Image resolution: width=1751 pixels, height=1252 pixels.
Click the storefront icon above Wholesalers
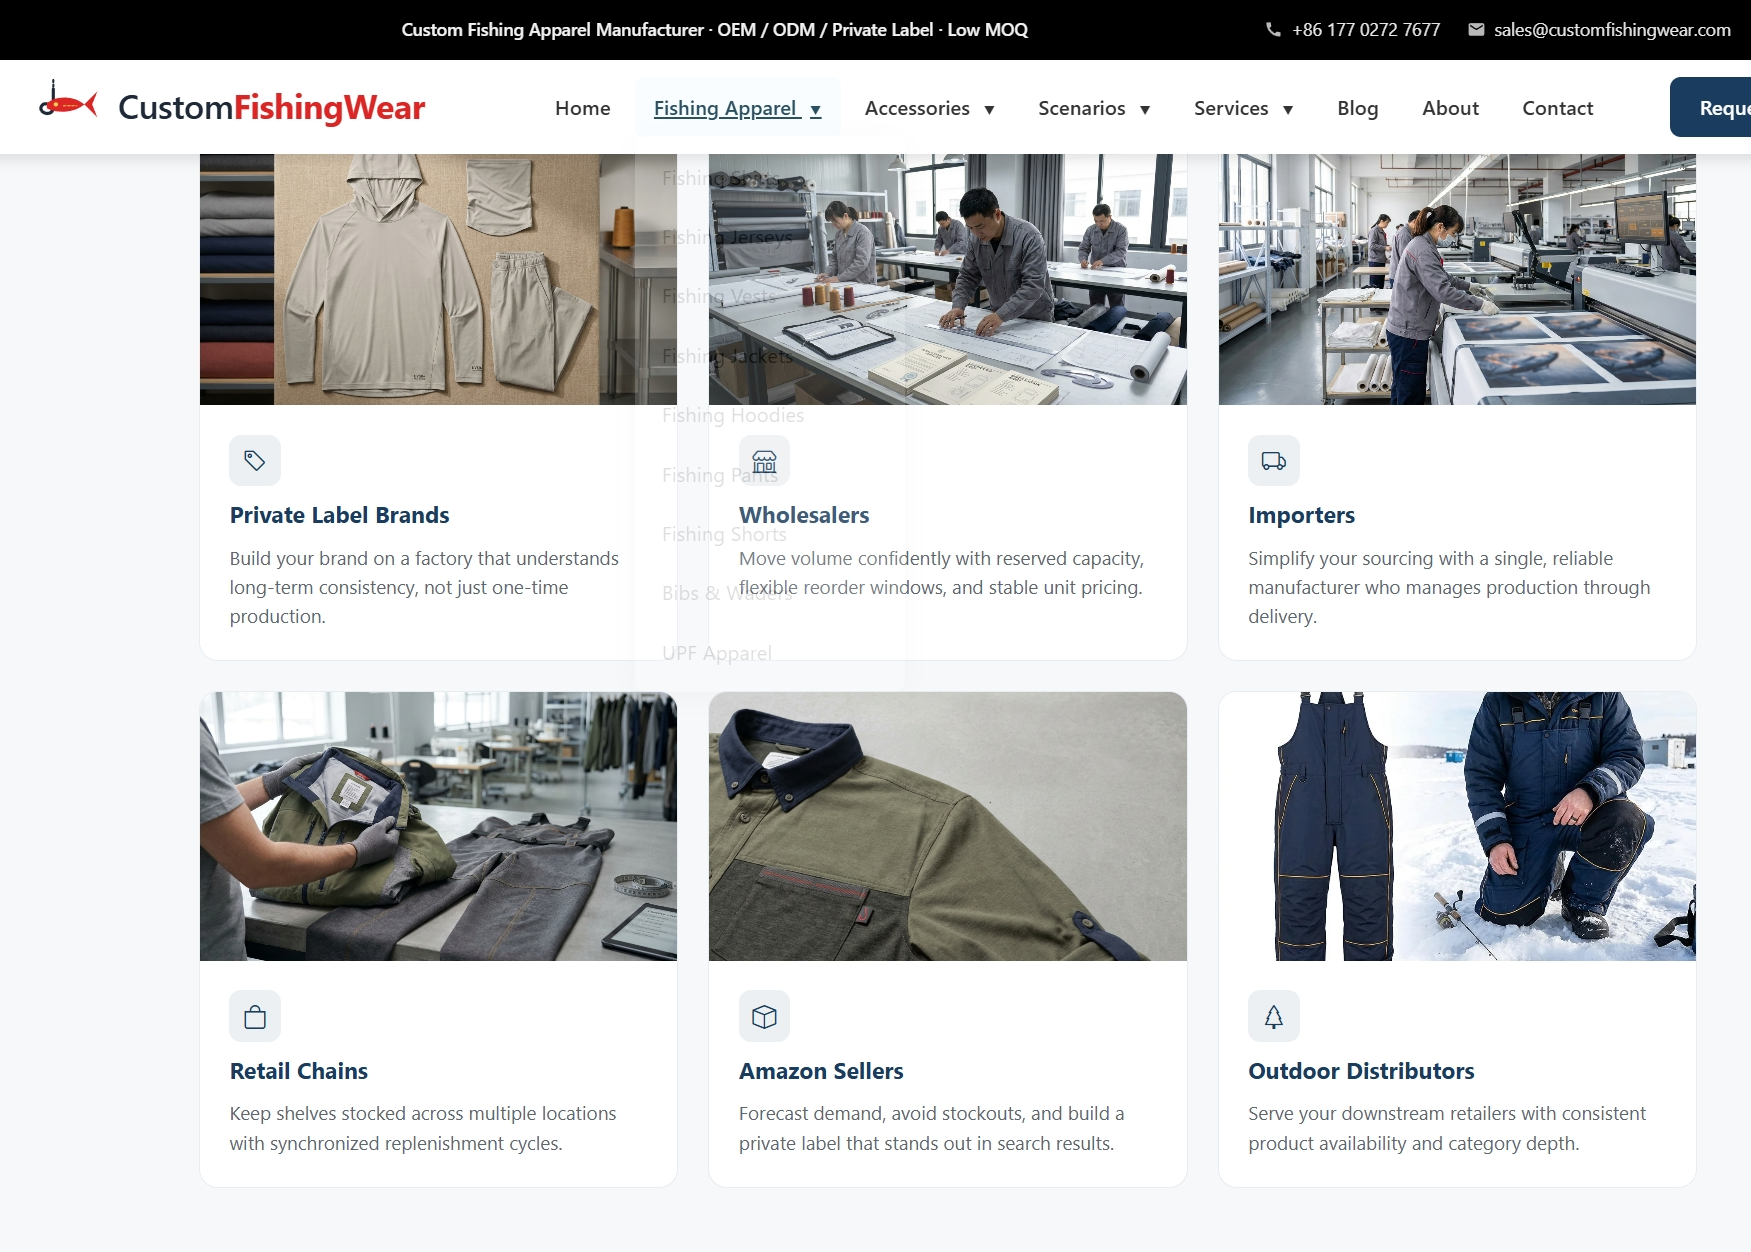(765, 460)
